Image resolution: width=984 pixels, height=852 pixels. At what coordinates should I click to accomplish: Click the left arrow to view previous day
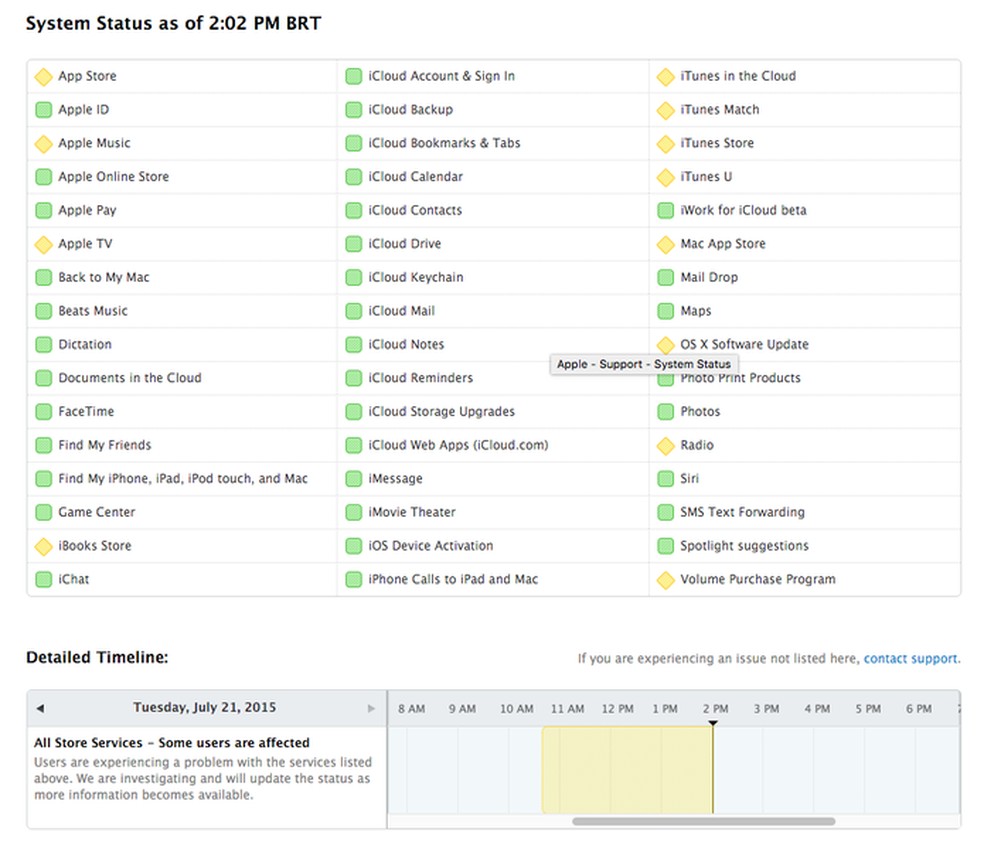click(41, 707)
